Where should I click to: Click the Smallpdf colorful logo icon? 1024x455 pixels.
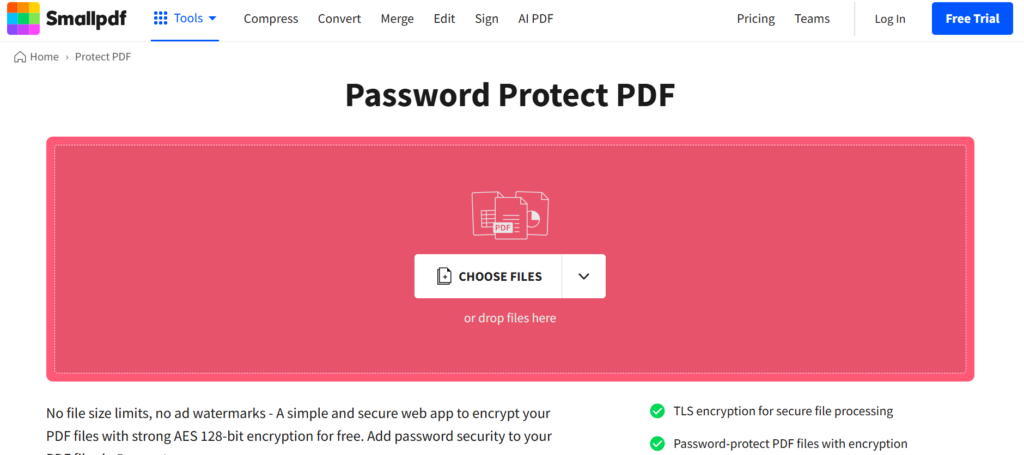pos(24,18)
